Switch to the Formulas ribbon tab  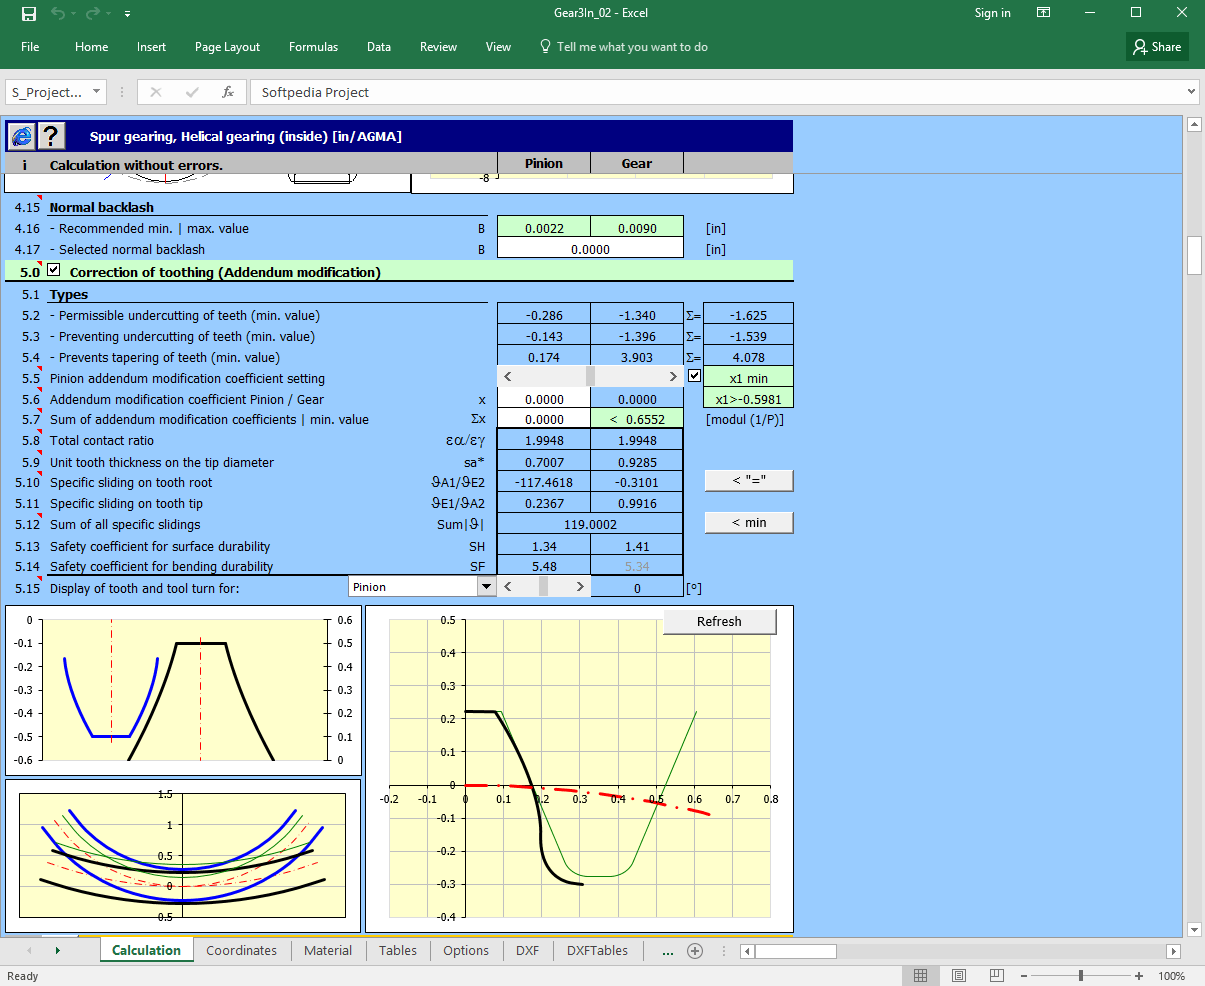tap(313, 46)
